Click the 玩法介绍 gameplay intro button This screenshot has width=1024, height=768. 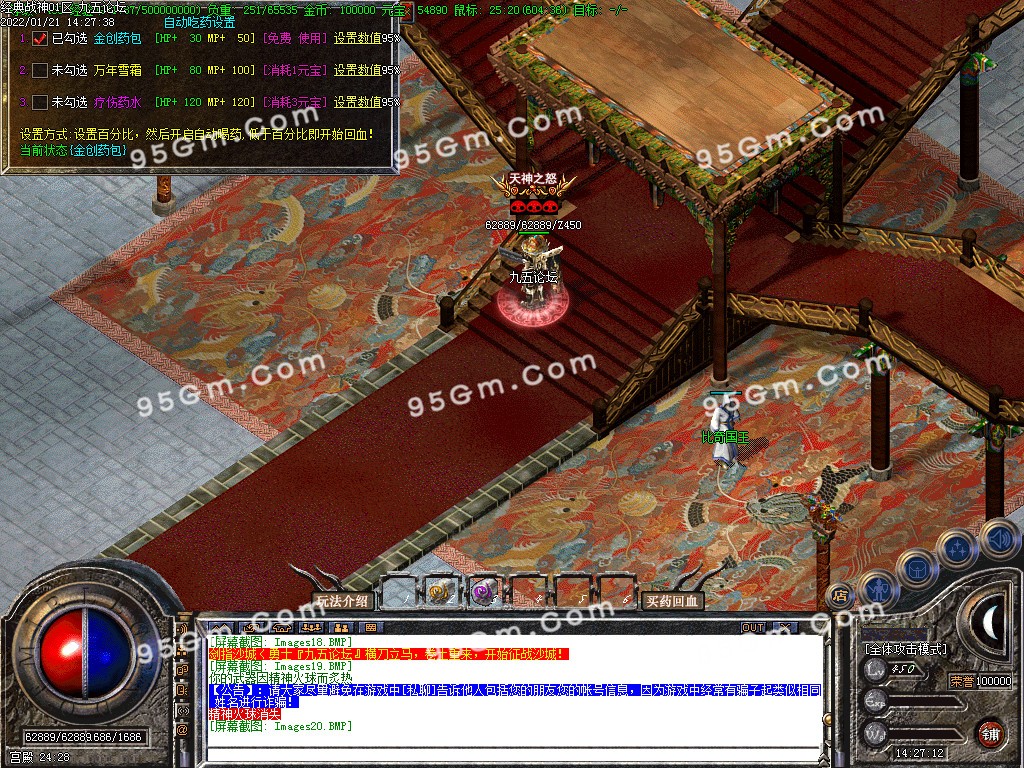[x=343, y=601]
